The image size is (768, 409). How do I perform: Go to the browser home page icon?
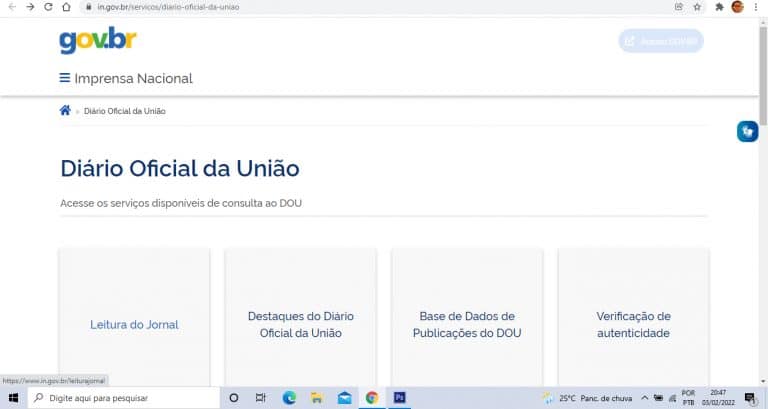(x=66, y=7)
